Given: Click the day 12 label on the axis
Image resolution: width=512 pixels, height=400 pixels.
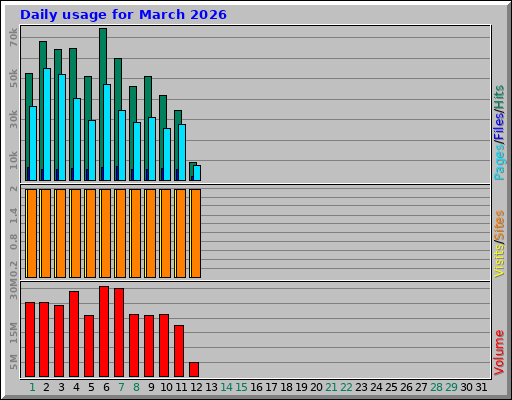Looking at the screenshot, I should 196,387.
